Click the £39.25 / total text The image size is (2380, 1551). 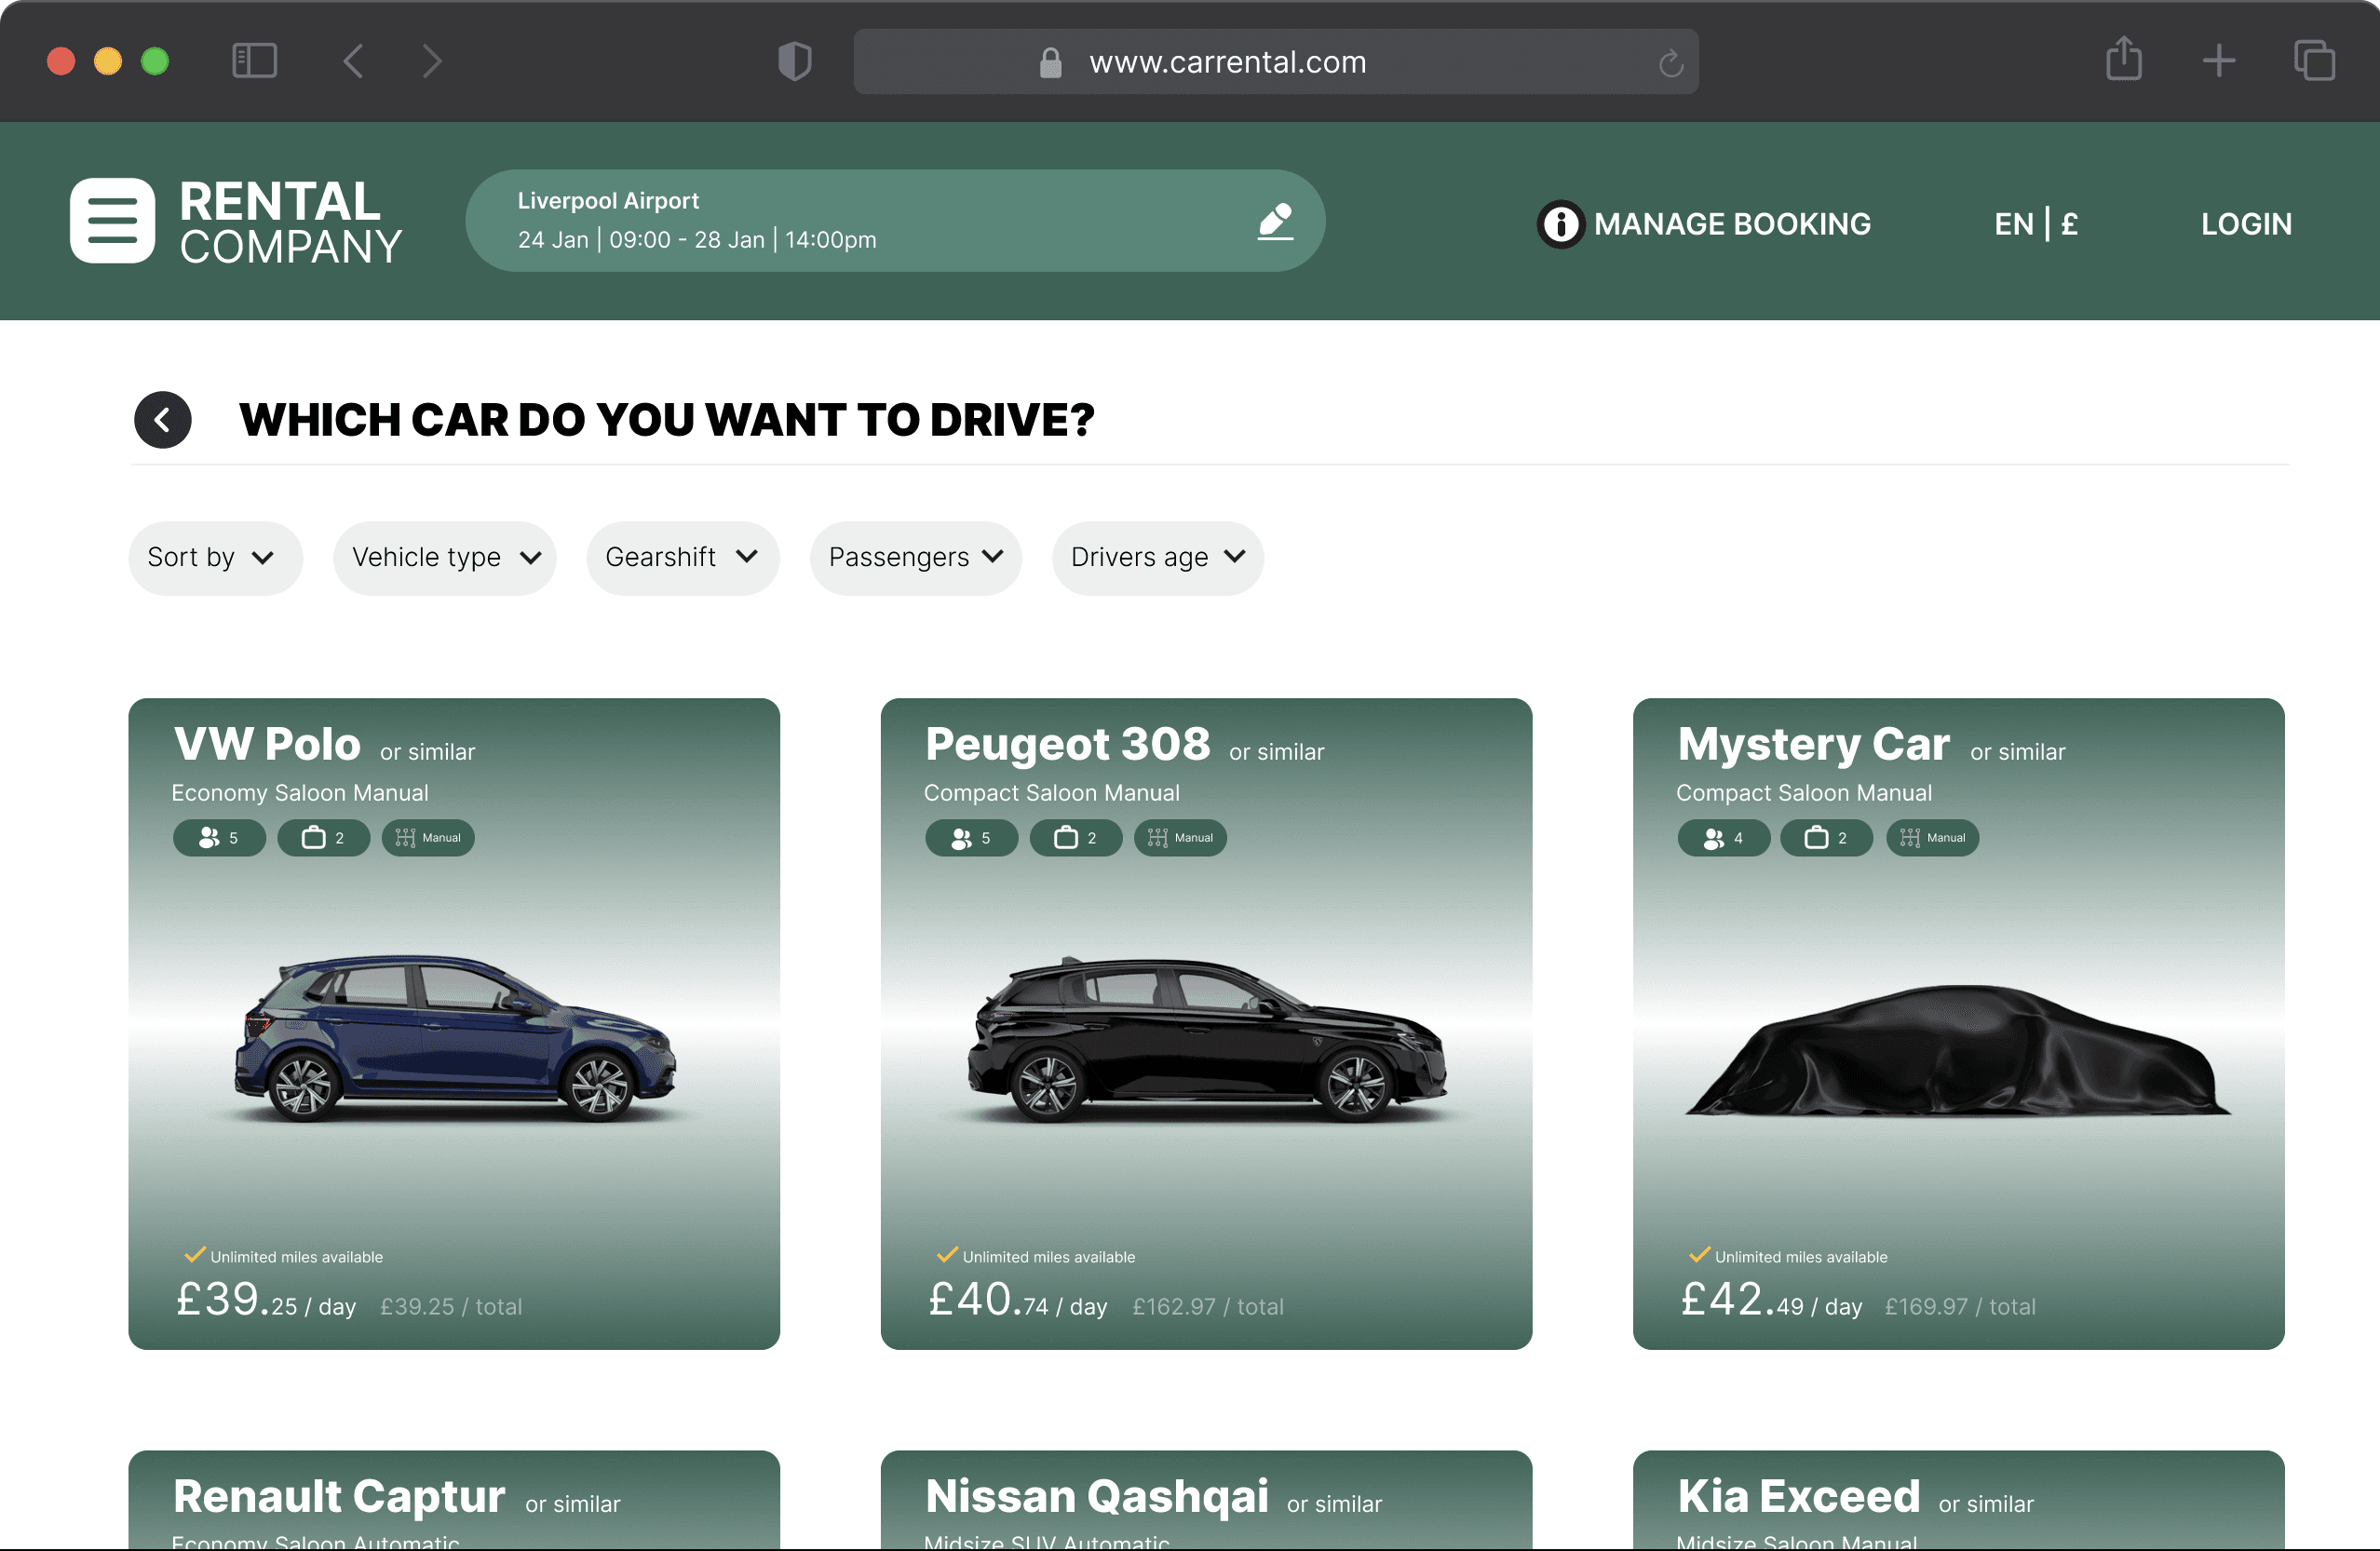point(451,1307)
